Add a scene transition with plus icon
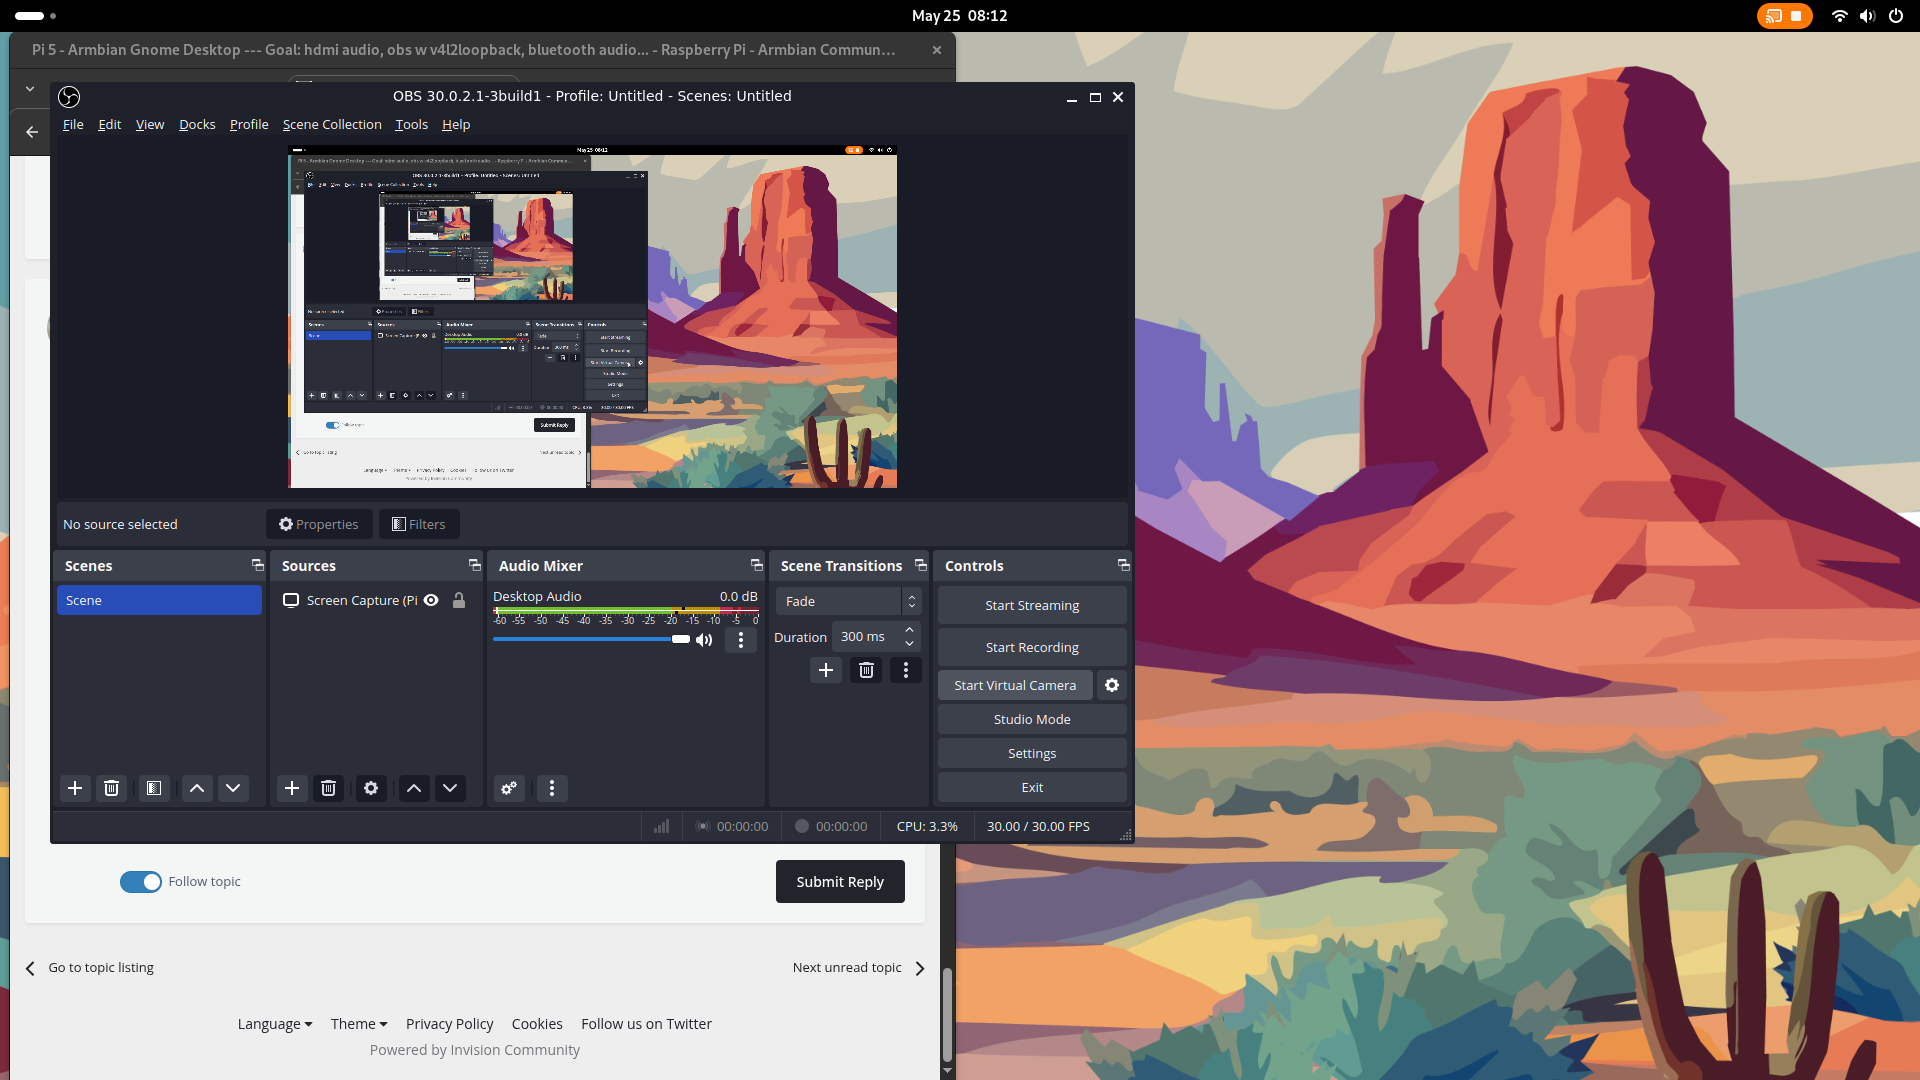 point(826,670)
